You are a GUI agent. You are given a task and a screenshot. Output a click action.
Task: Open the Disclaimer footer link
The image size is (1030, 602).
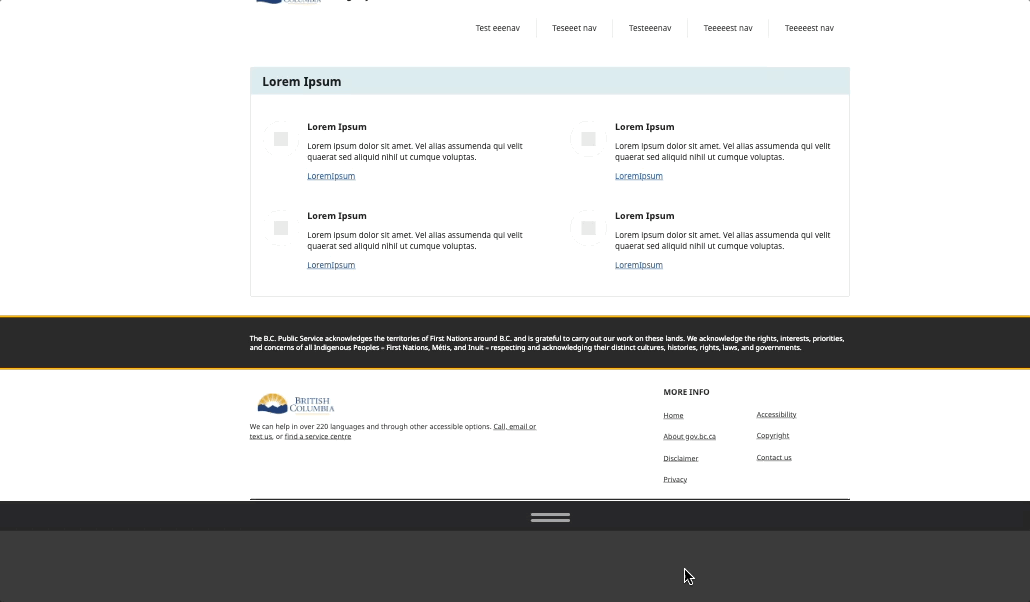681,458
